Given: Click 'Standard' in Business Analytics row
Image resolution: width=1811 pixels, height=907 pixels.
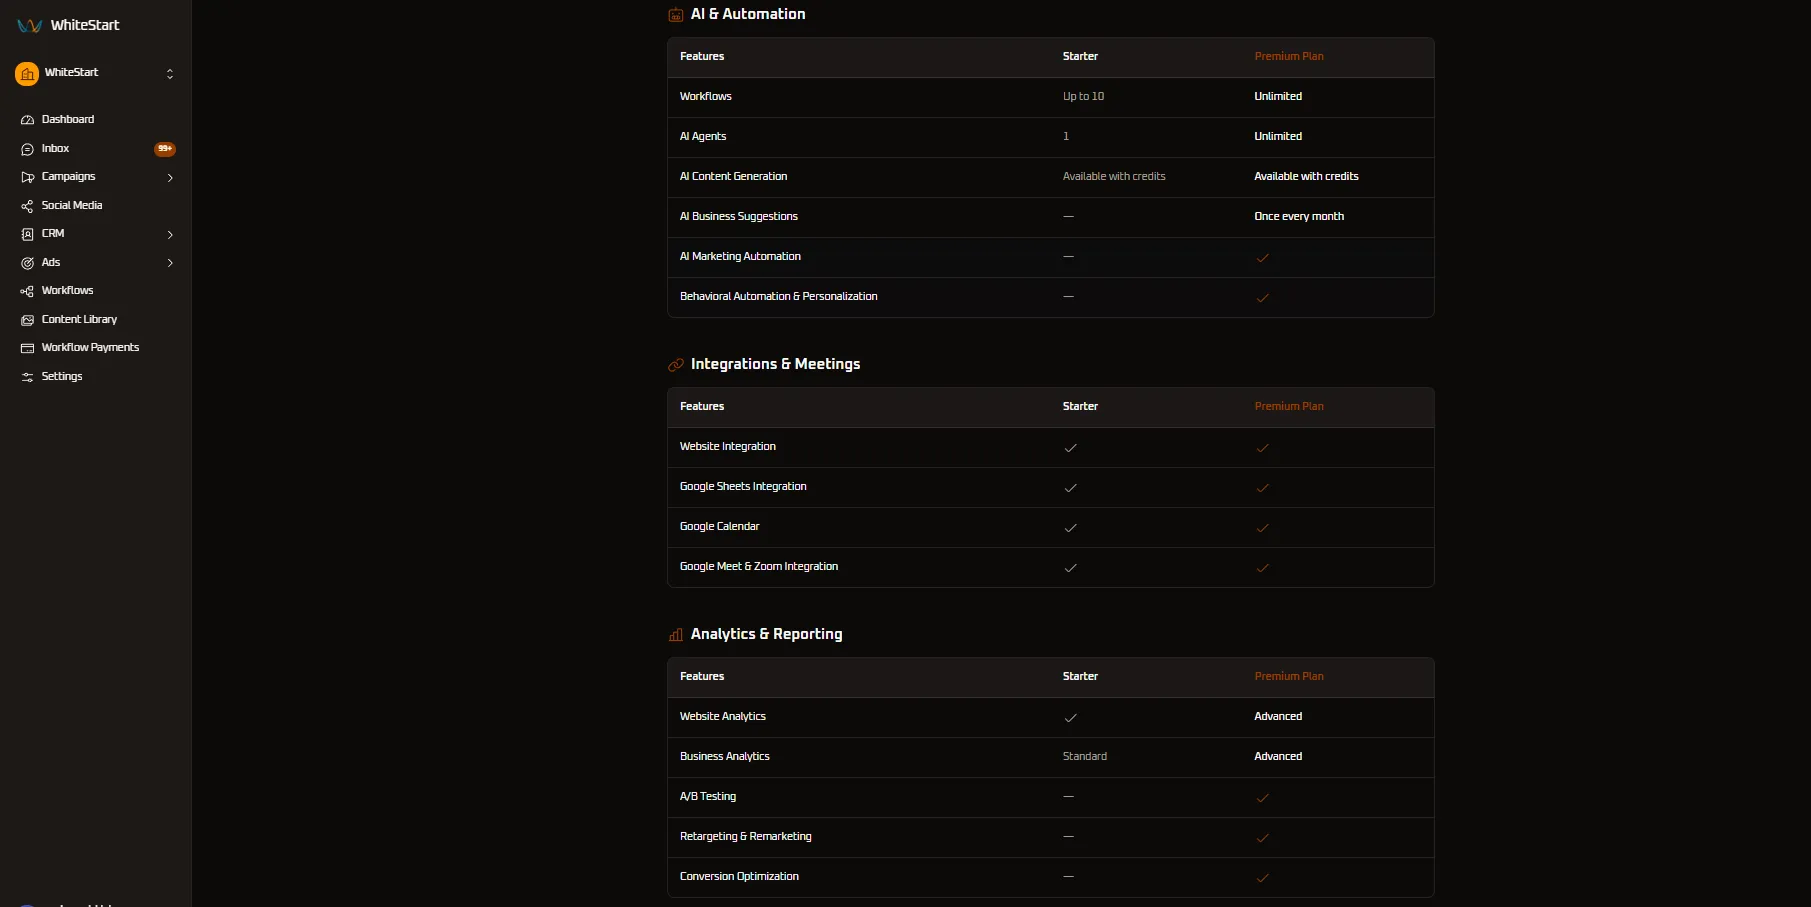Looking at the screenshot, I should click(1085, 757).
